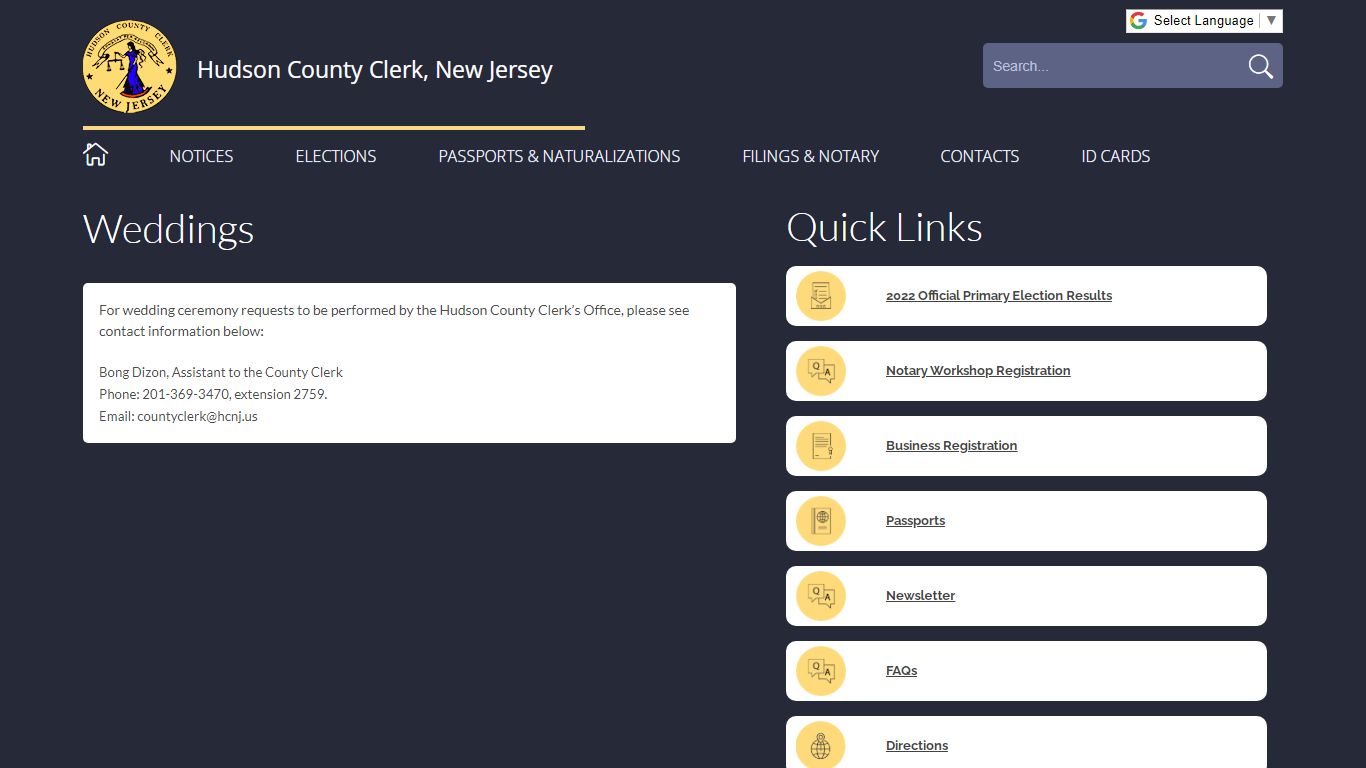Viewport: 1366px width, 768px height.
Task: Open the FAQs quick link
Action: click(901, 671)
